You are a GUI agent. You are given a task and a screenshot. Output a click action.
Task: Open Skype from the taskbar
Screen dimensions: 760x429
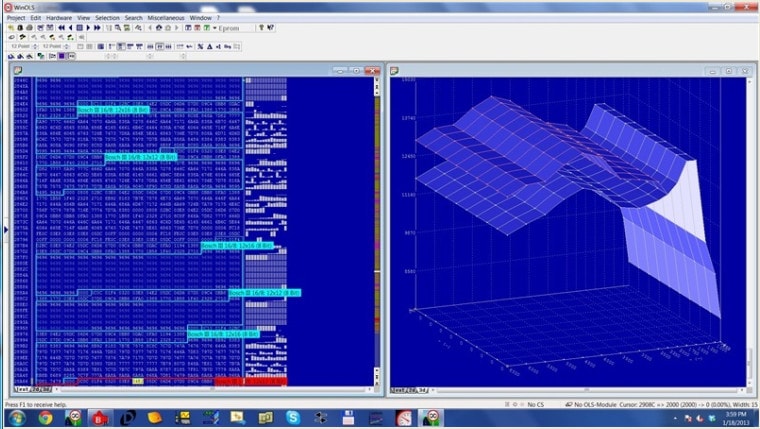point(292,417)
